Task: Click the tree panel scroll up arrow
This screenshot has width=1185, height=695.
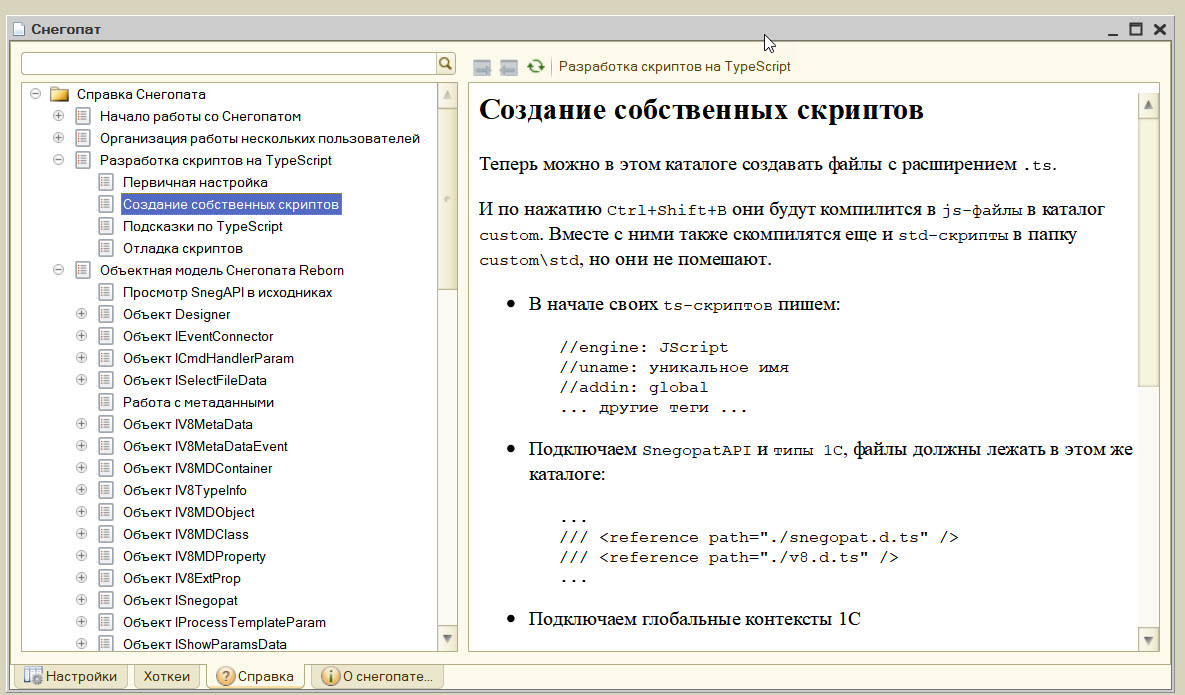Action: 447,95
